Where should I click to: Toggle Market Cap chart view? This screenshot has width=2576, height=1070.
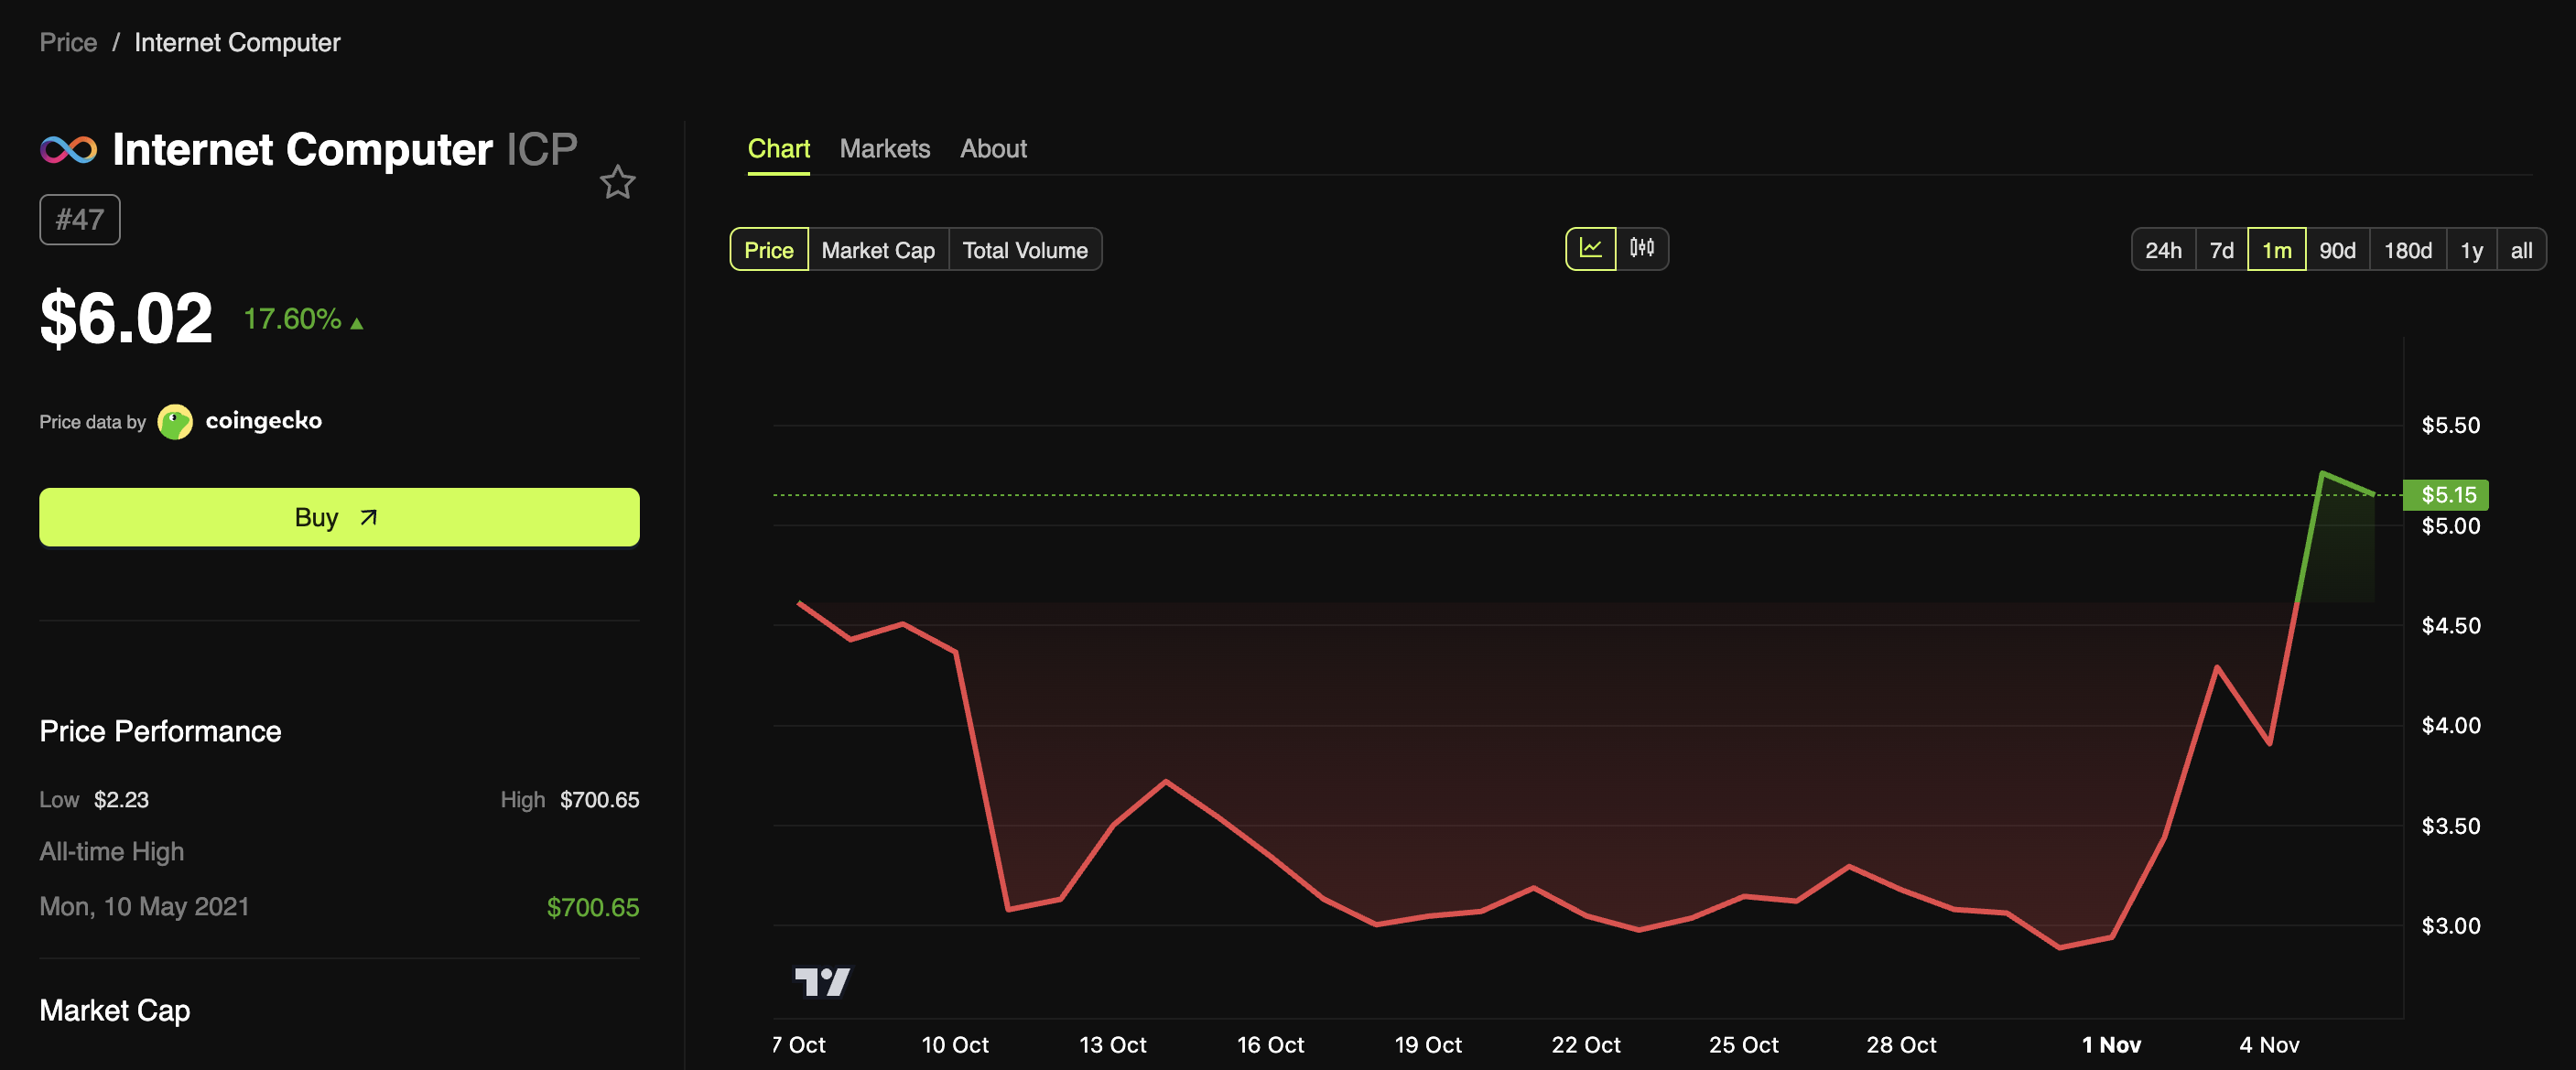pyautogui.click(x=877, y=250)
